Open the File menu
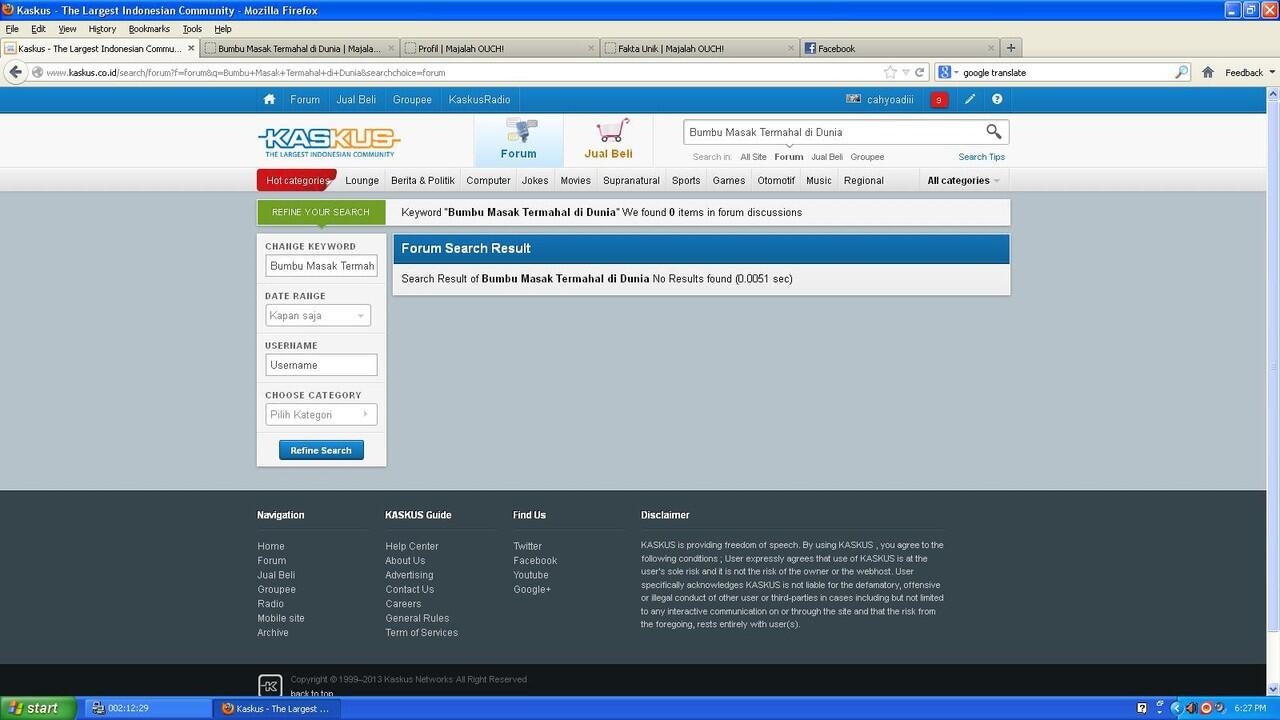This screenshot has height=720, width=1280. pyautogui.click(x=12, y=29)
